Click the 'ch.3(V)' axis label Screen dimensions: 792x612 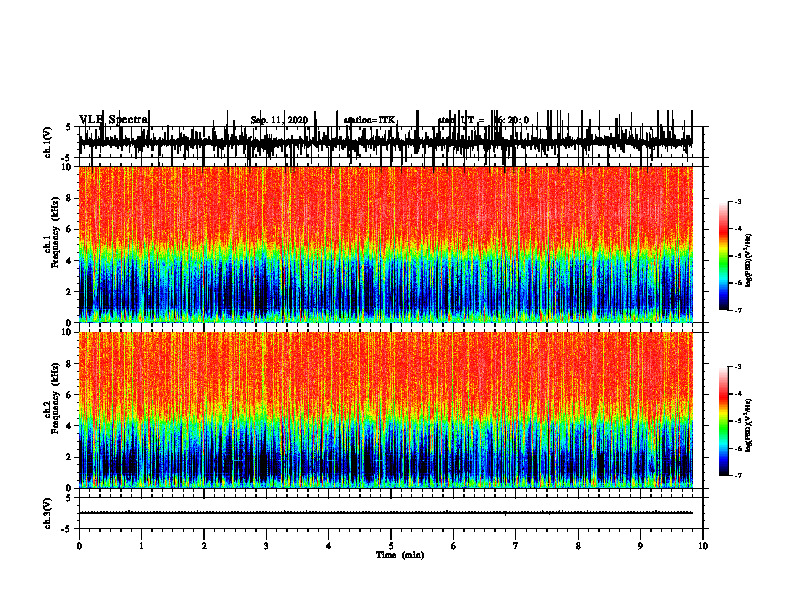click(x=48, y=513)
